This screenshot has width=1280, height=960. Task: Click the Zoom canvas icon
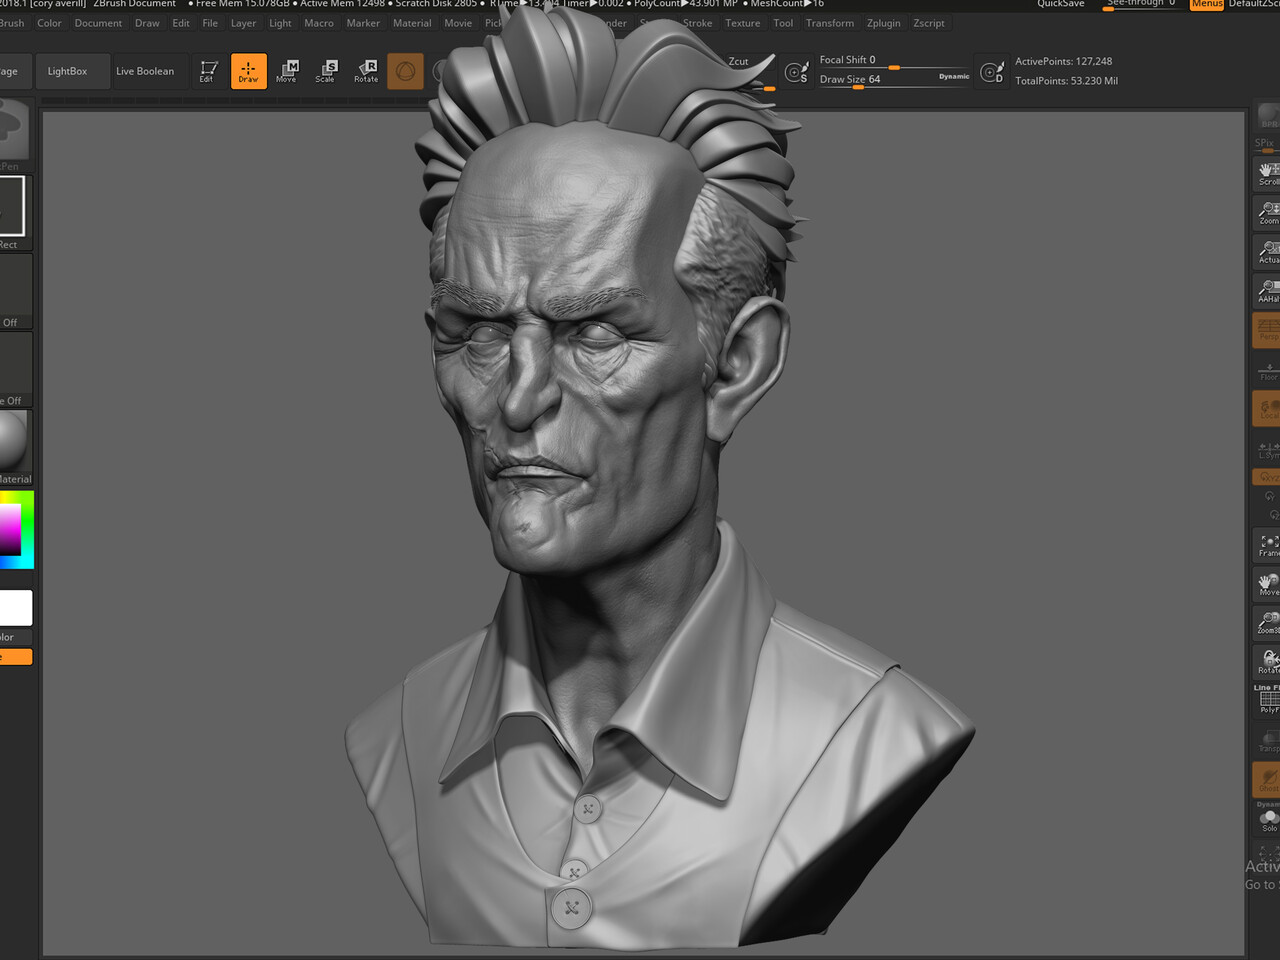tap(1268, 212)
